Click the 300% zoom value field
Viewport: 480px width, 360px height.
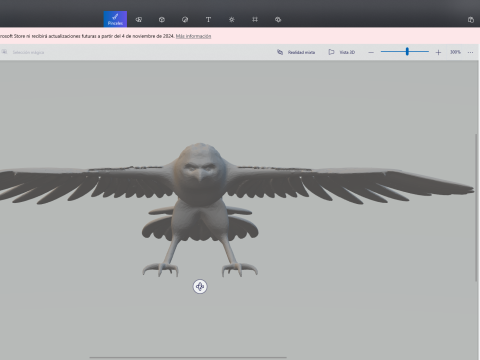pos(455,52)
